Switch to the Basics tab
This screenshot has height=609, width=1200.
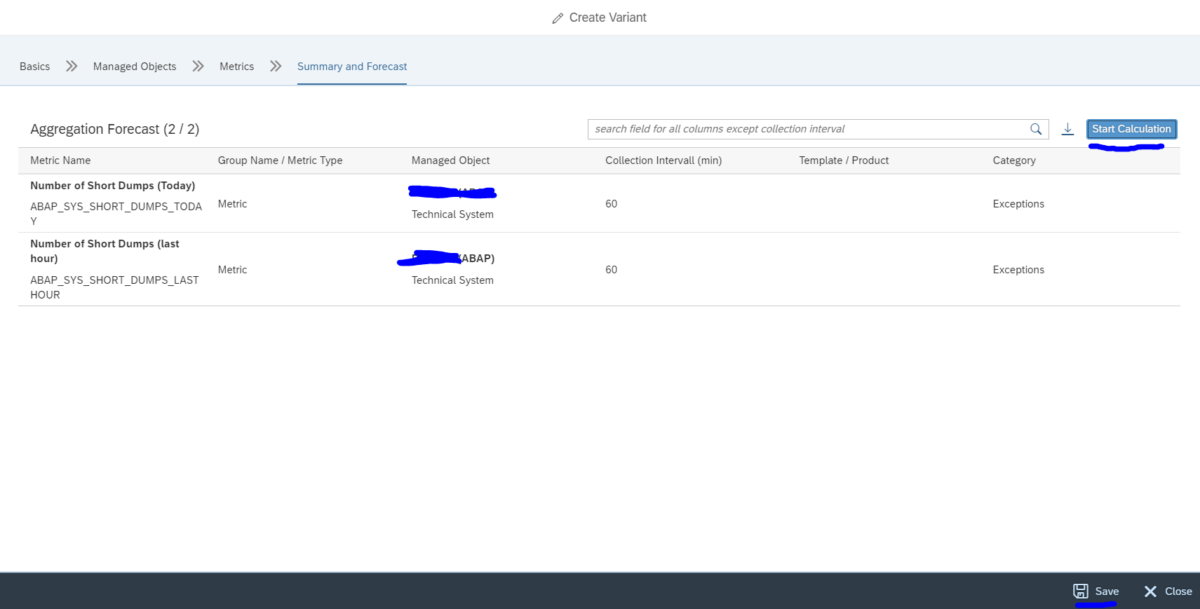click(x=33, y=65)
